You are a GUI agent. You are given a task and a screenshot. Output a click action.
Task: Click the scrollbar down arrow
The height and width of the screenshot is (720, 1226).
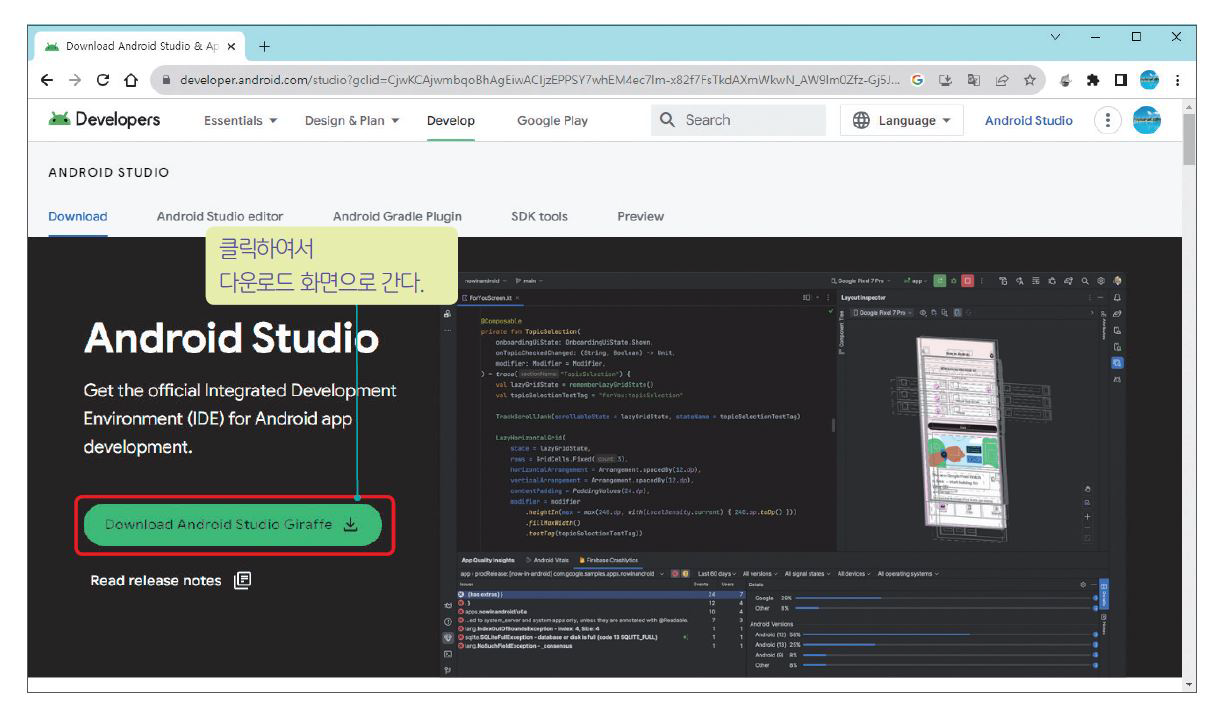pyautogui.click(x=1188, y=685)
